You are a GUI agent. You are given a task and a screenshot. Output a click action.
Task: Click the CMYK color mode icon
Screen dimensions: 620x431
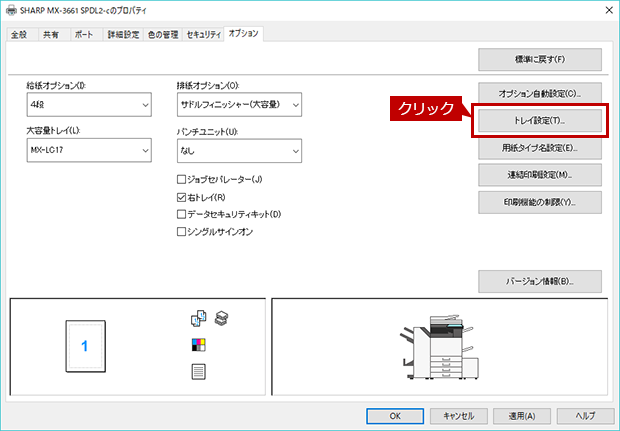198,345
